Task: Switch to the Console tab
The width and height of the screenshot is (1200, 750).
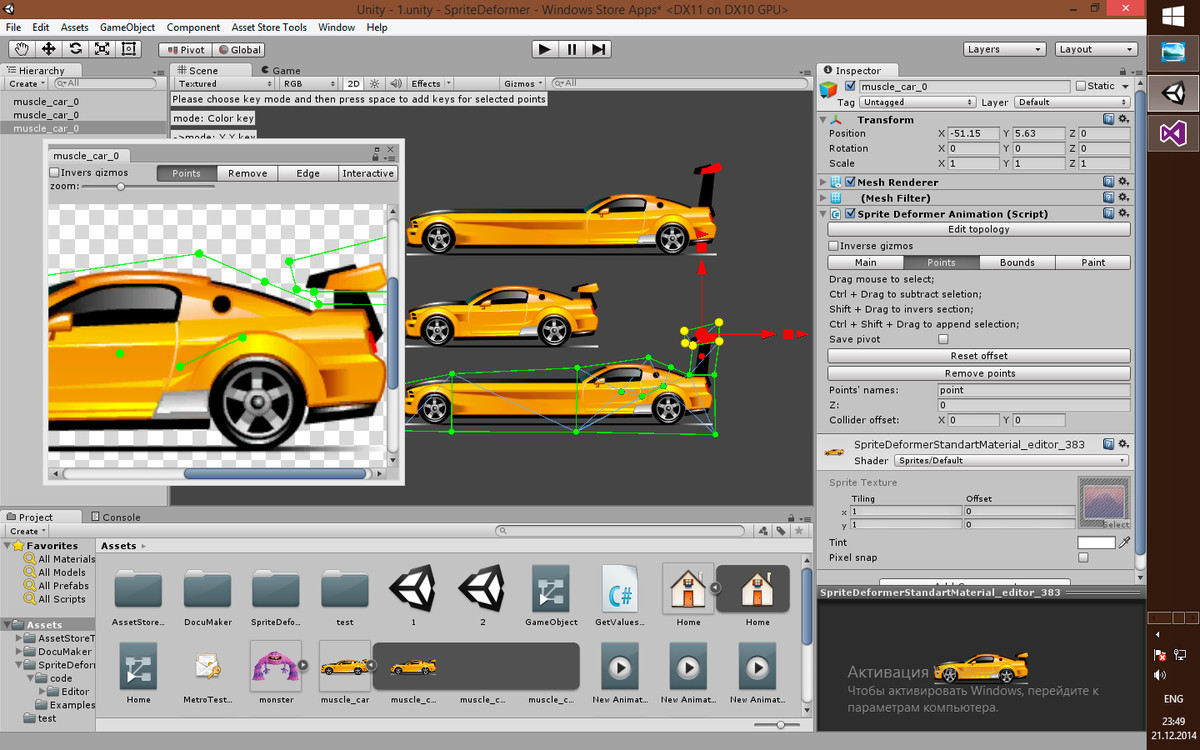Action: [115, 517]
